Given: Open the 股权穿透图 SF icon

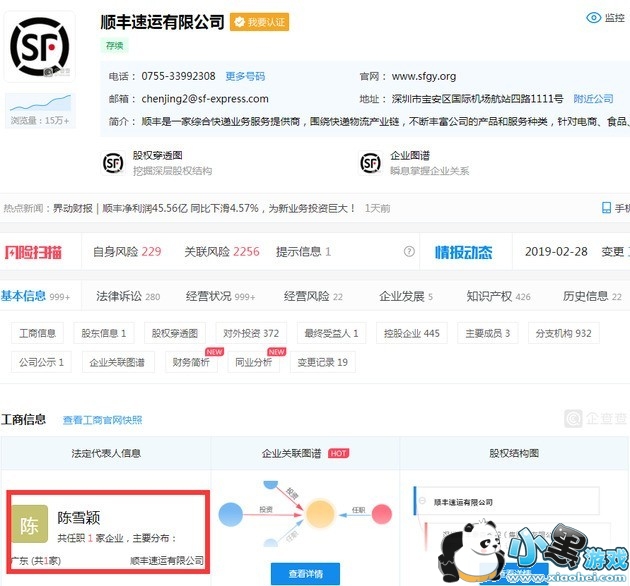Looking at the screenshot, I should [113, 163].
